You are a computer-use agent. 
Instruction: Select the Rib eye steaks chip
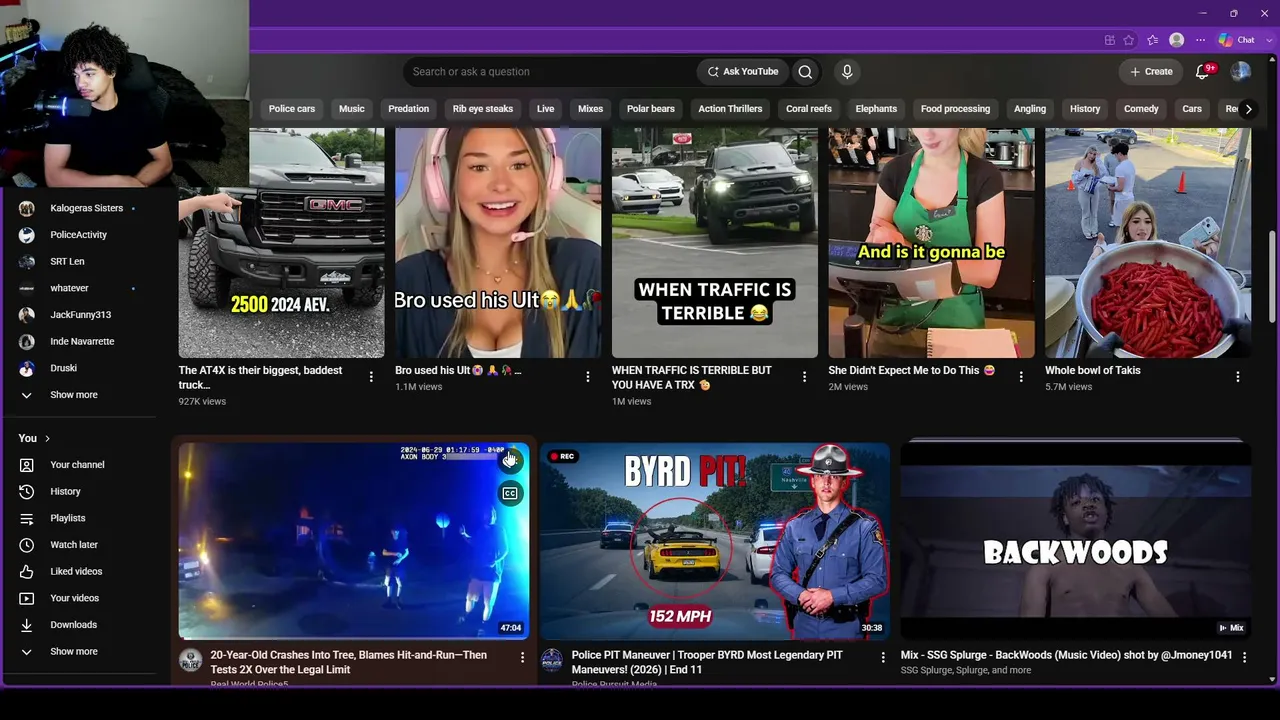(x=483, y=109)
